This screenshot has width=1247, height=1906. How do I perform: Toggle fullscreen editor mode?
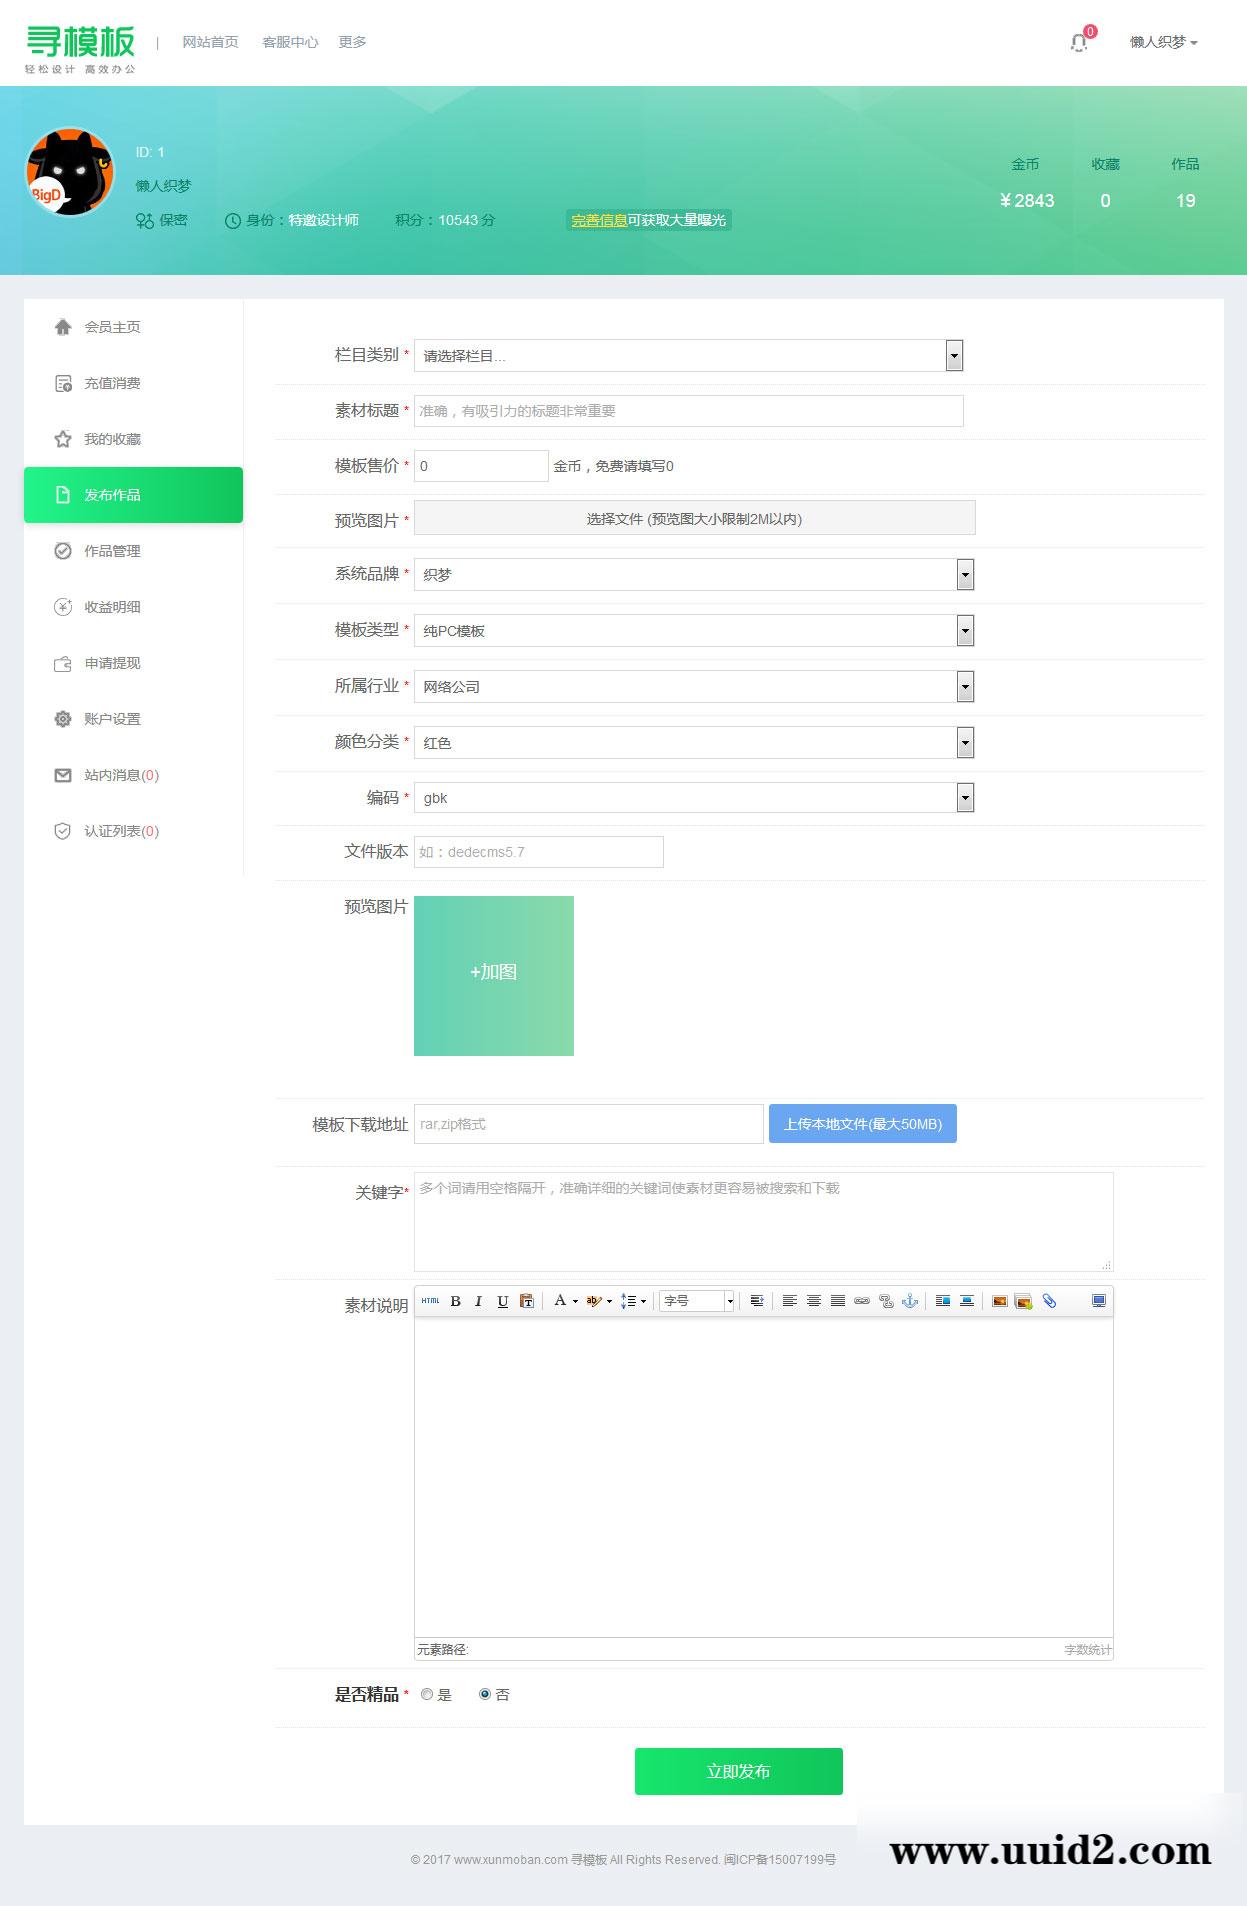tap(1099, 1301)
